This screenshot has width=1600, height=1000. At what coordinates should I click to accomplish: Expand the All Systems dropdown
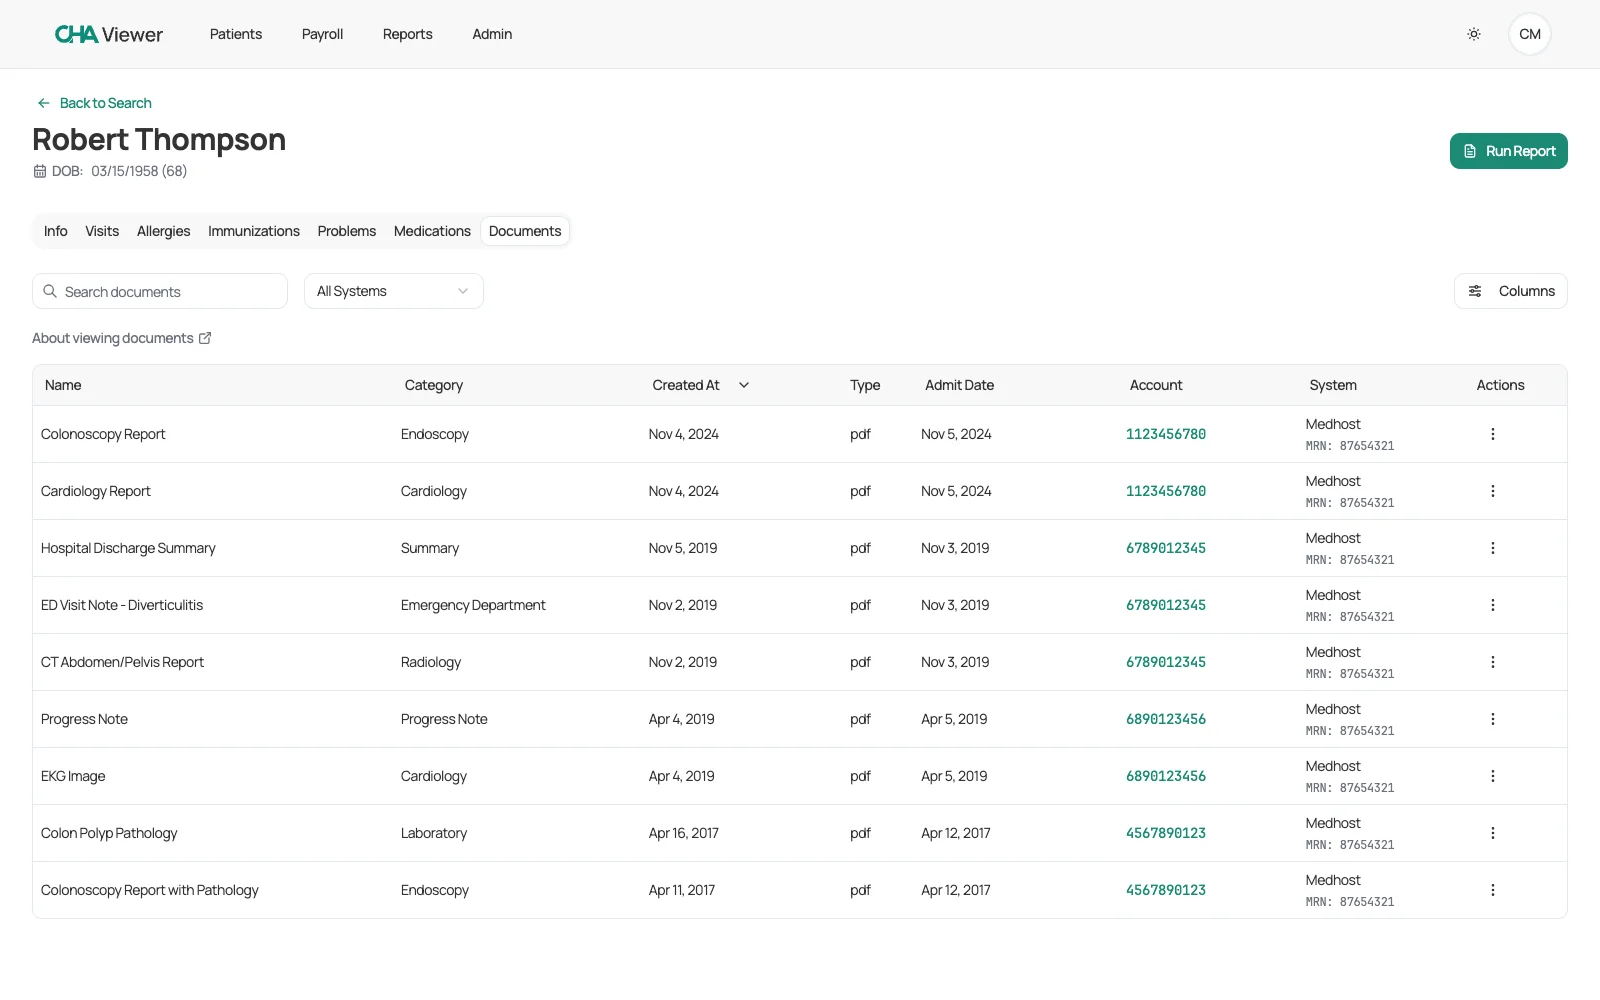(394, 291)
